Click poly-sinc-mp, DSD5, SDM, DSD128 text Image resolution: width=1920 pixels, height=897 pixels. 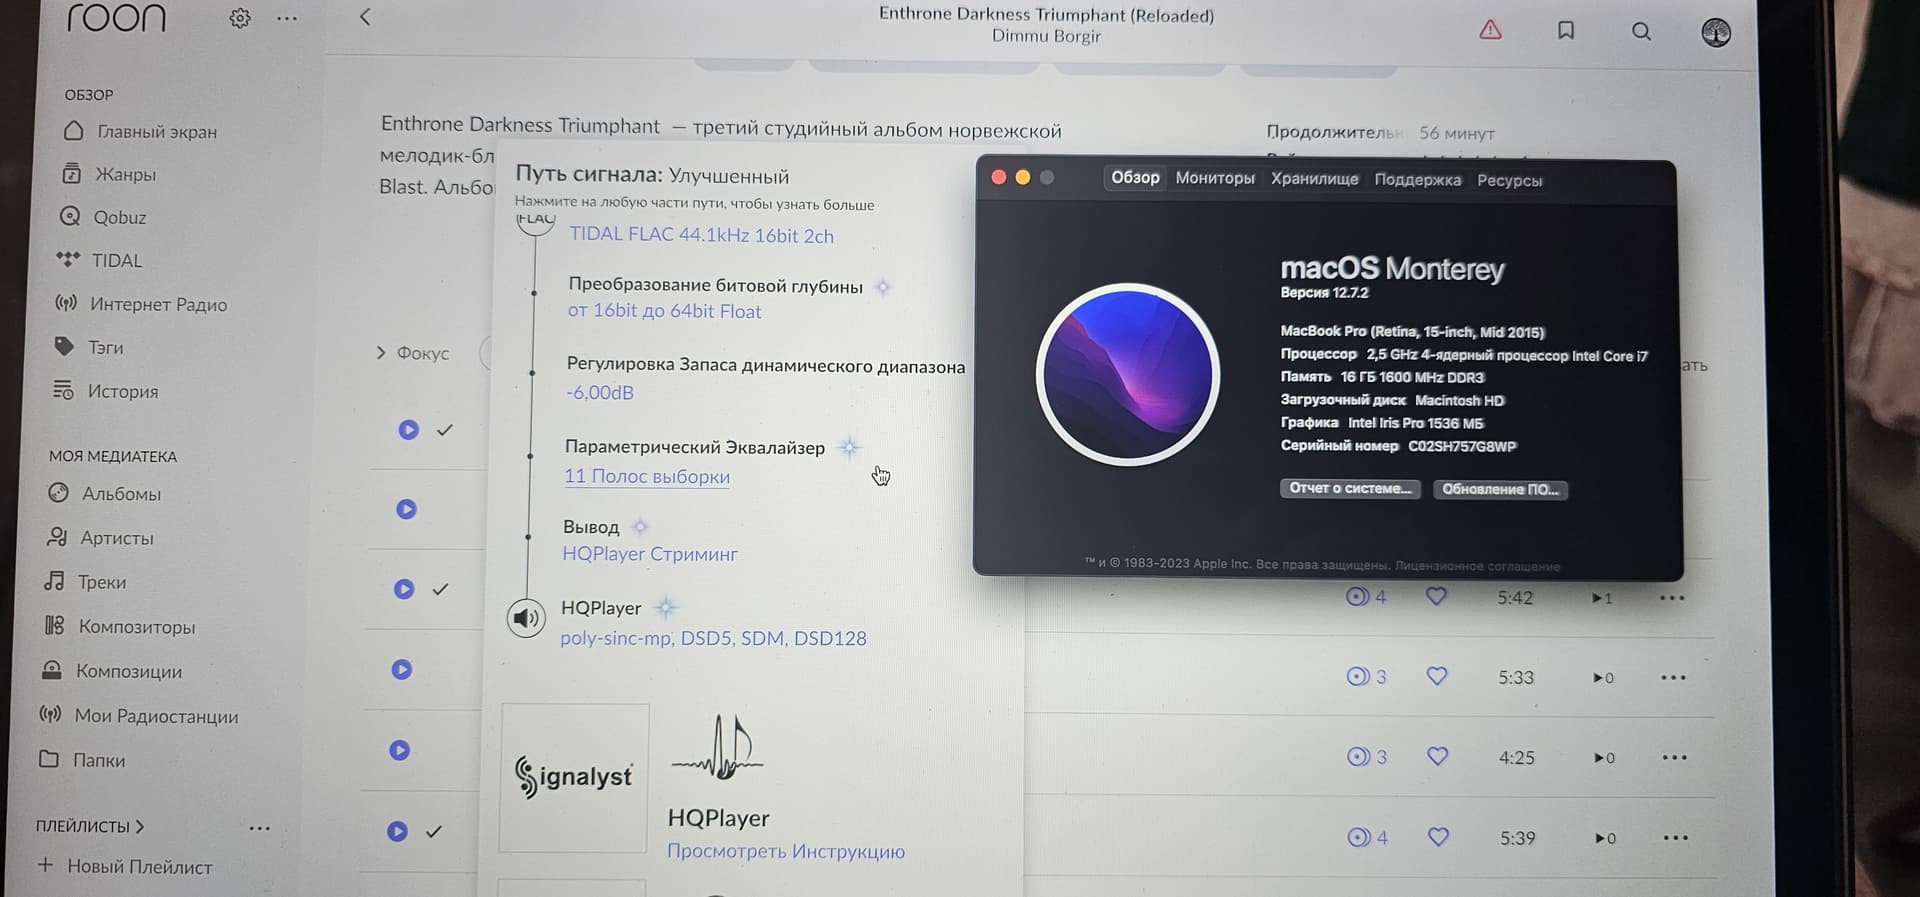coord(713,638)
